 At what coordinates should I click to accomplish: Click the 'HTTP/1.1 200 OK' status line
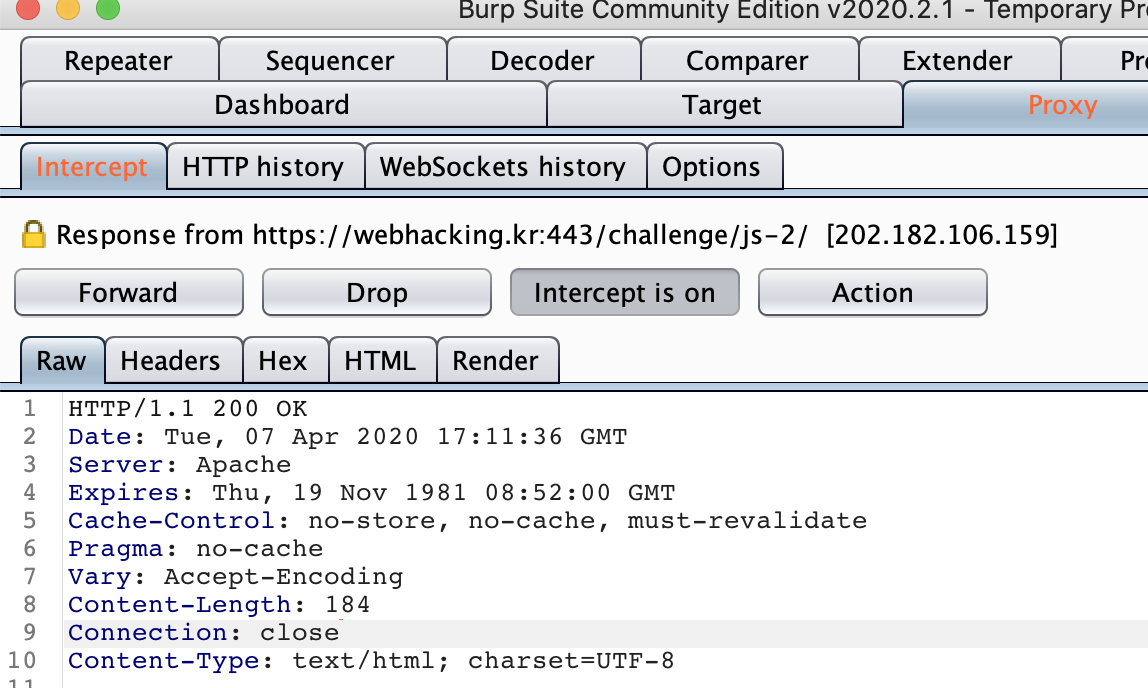[x=187, y=408]
